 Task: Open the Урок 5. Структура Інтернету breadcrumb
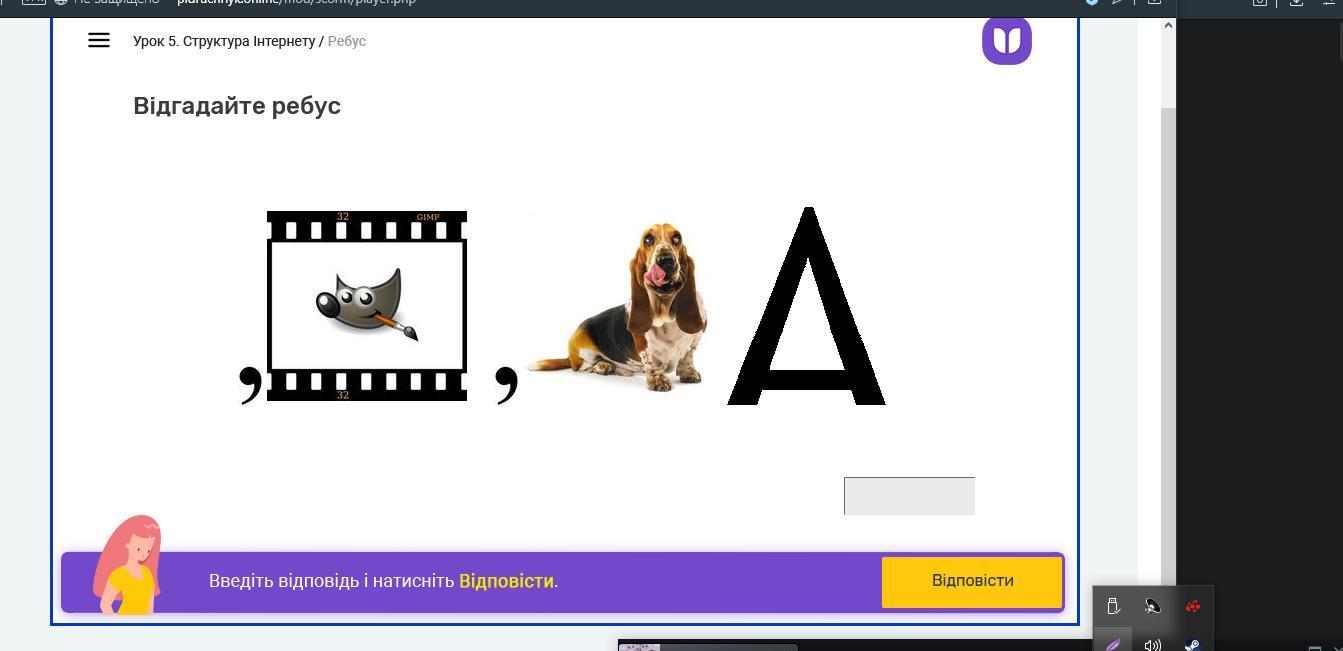[x=224, y=41]
